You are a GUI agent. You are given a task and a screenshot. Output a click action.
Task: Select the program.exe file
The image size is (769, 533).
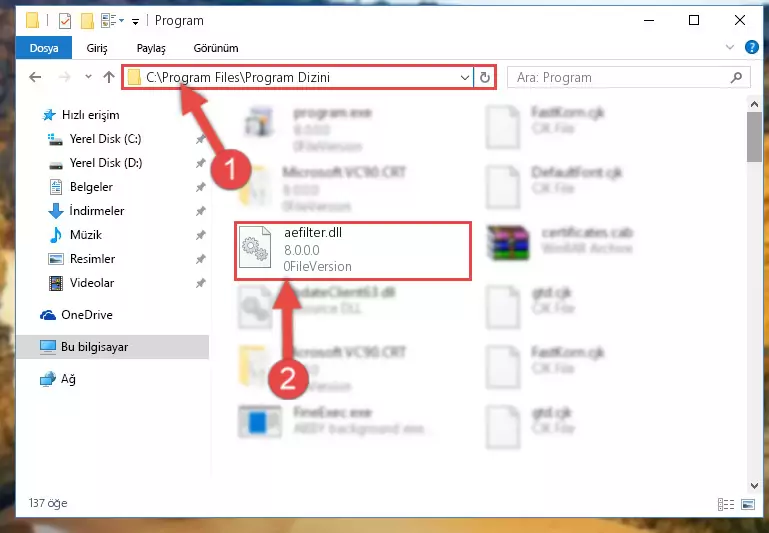click(309, 130)
